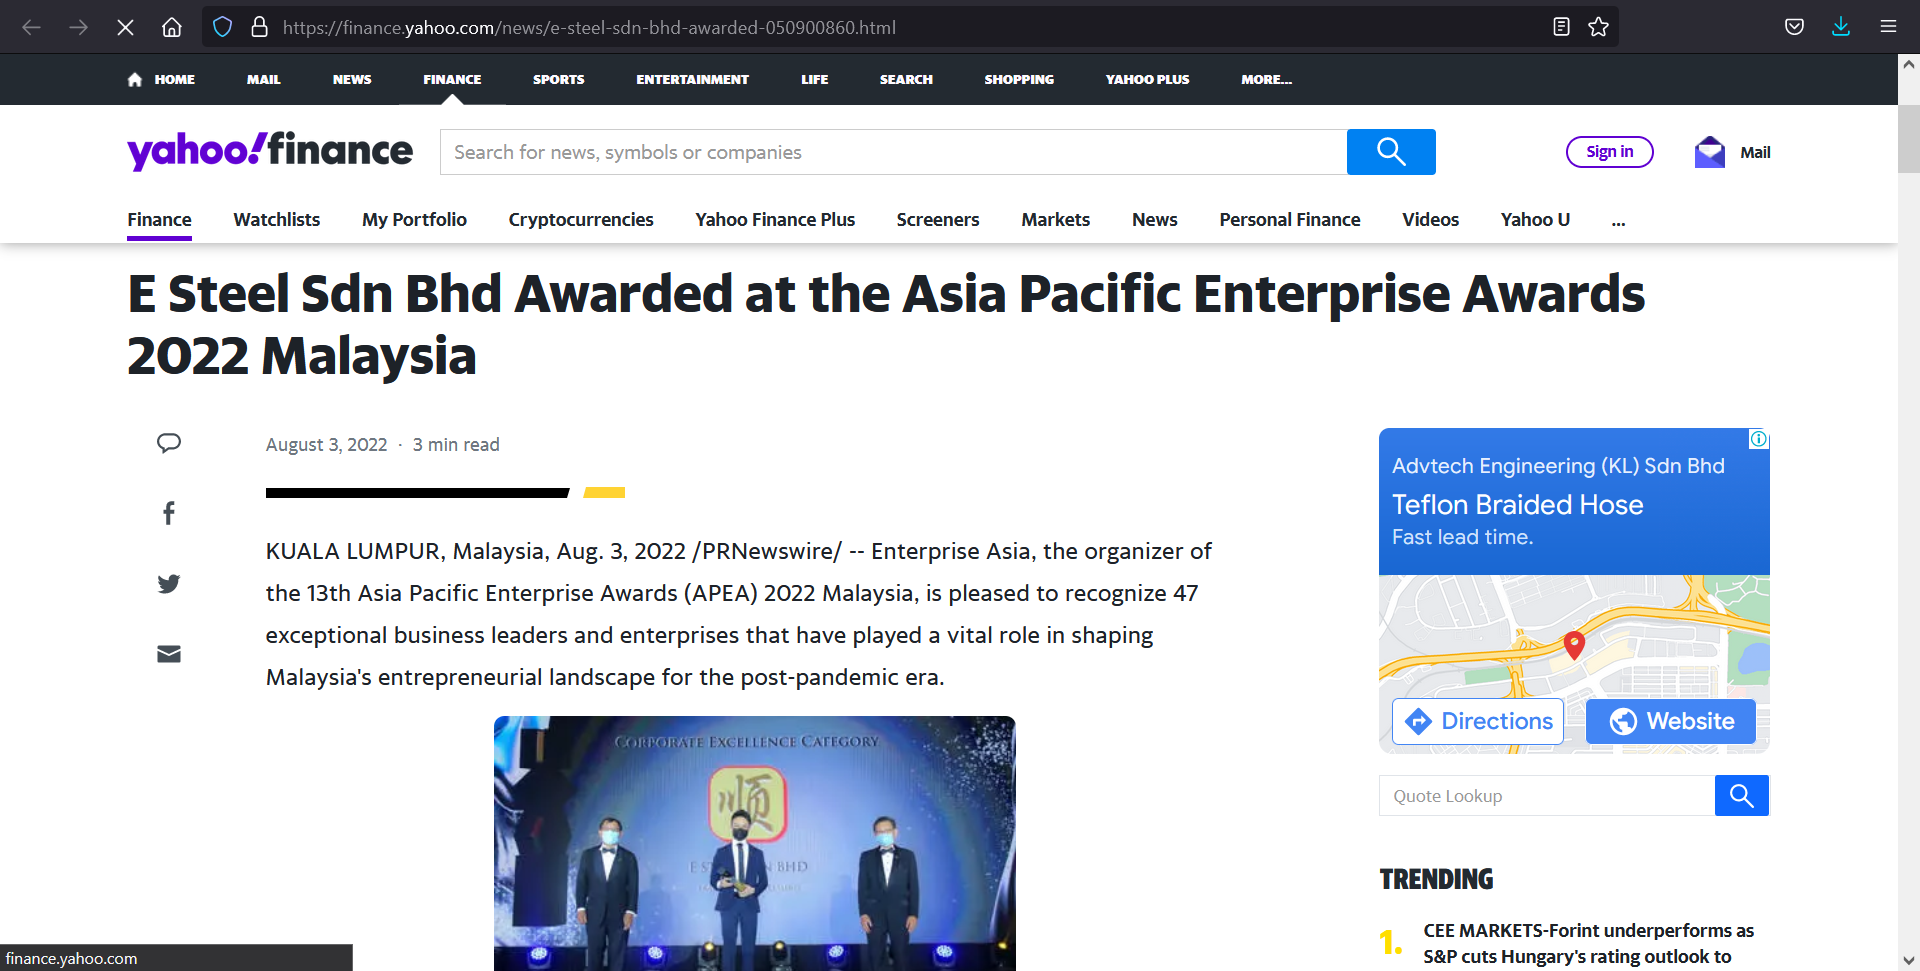Image resolution: width=1920 pixels, height=971 pixels.
Task: Click the scrollbar down arrow
Action: coord(1909,960)
